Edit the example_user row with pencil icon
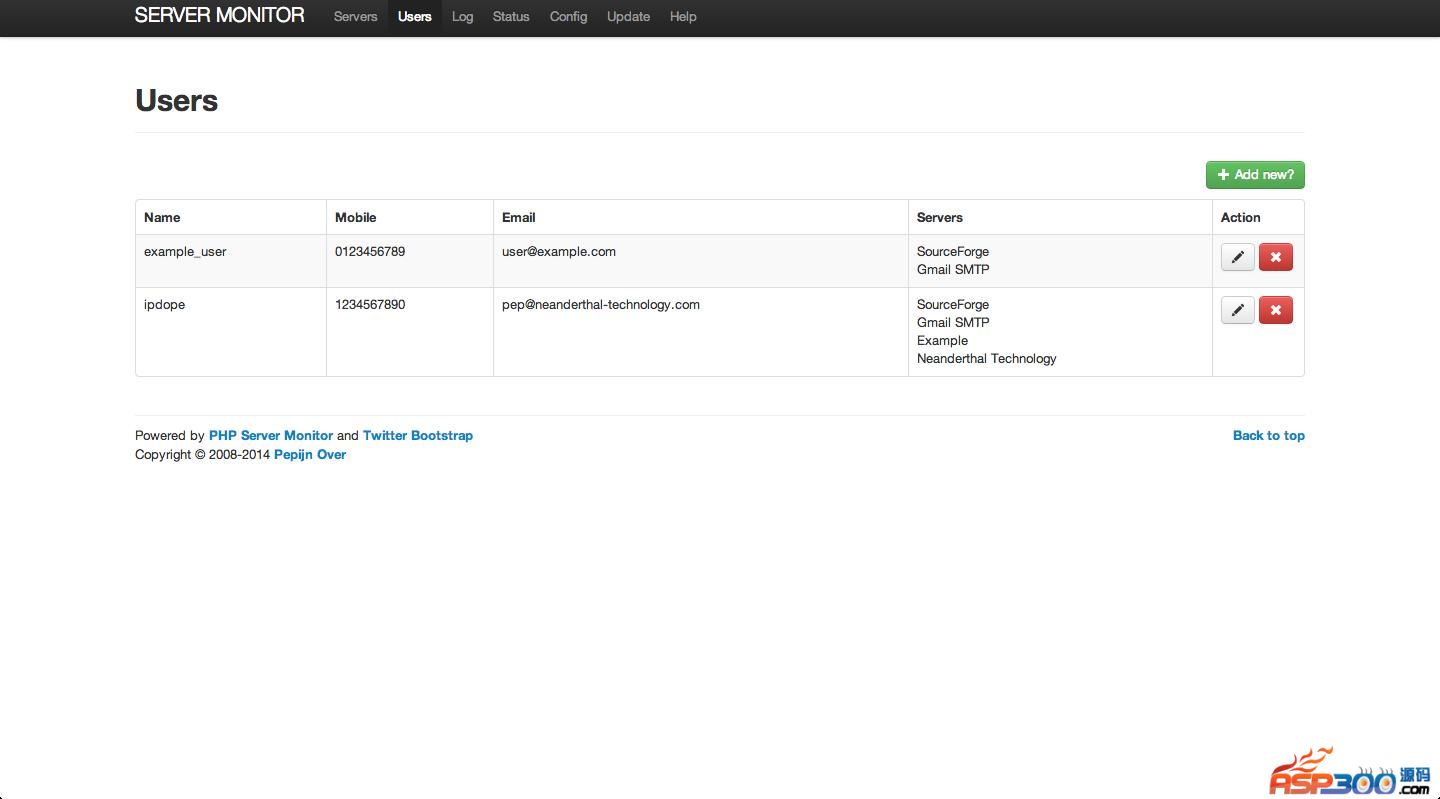The height and width of the screenshot is (799, 1440). pyautogui.click(x=1237, y=257)
